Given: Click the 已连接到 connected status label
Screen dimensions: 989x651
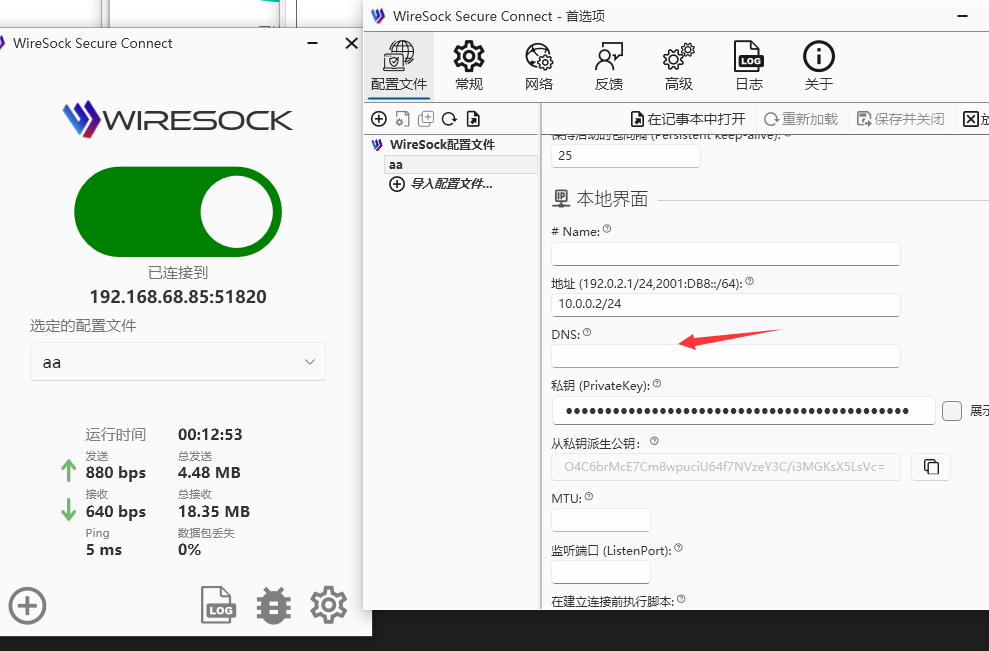Looking at the screenshot, I should click(178, 273).
